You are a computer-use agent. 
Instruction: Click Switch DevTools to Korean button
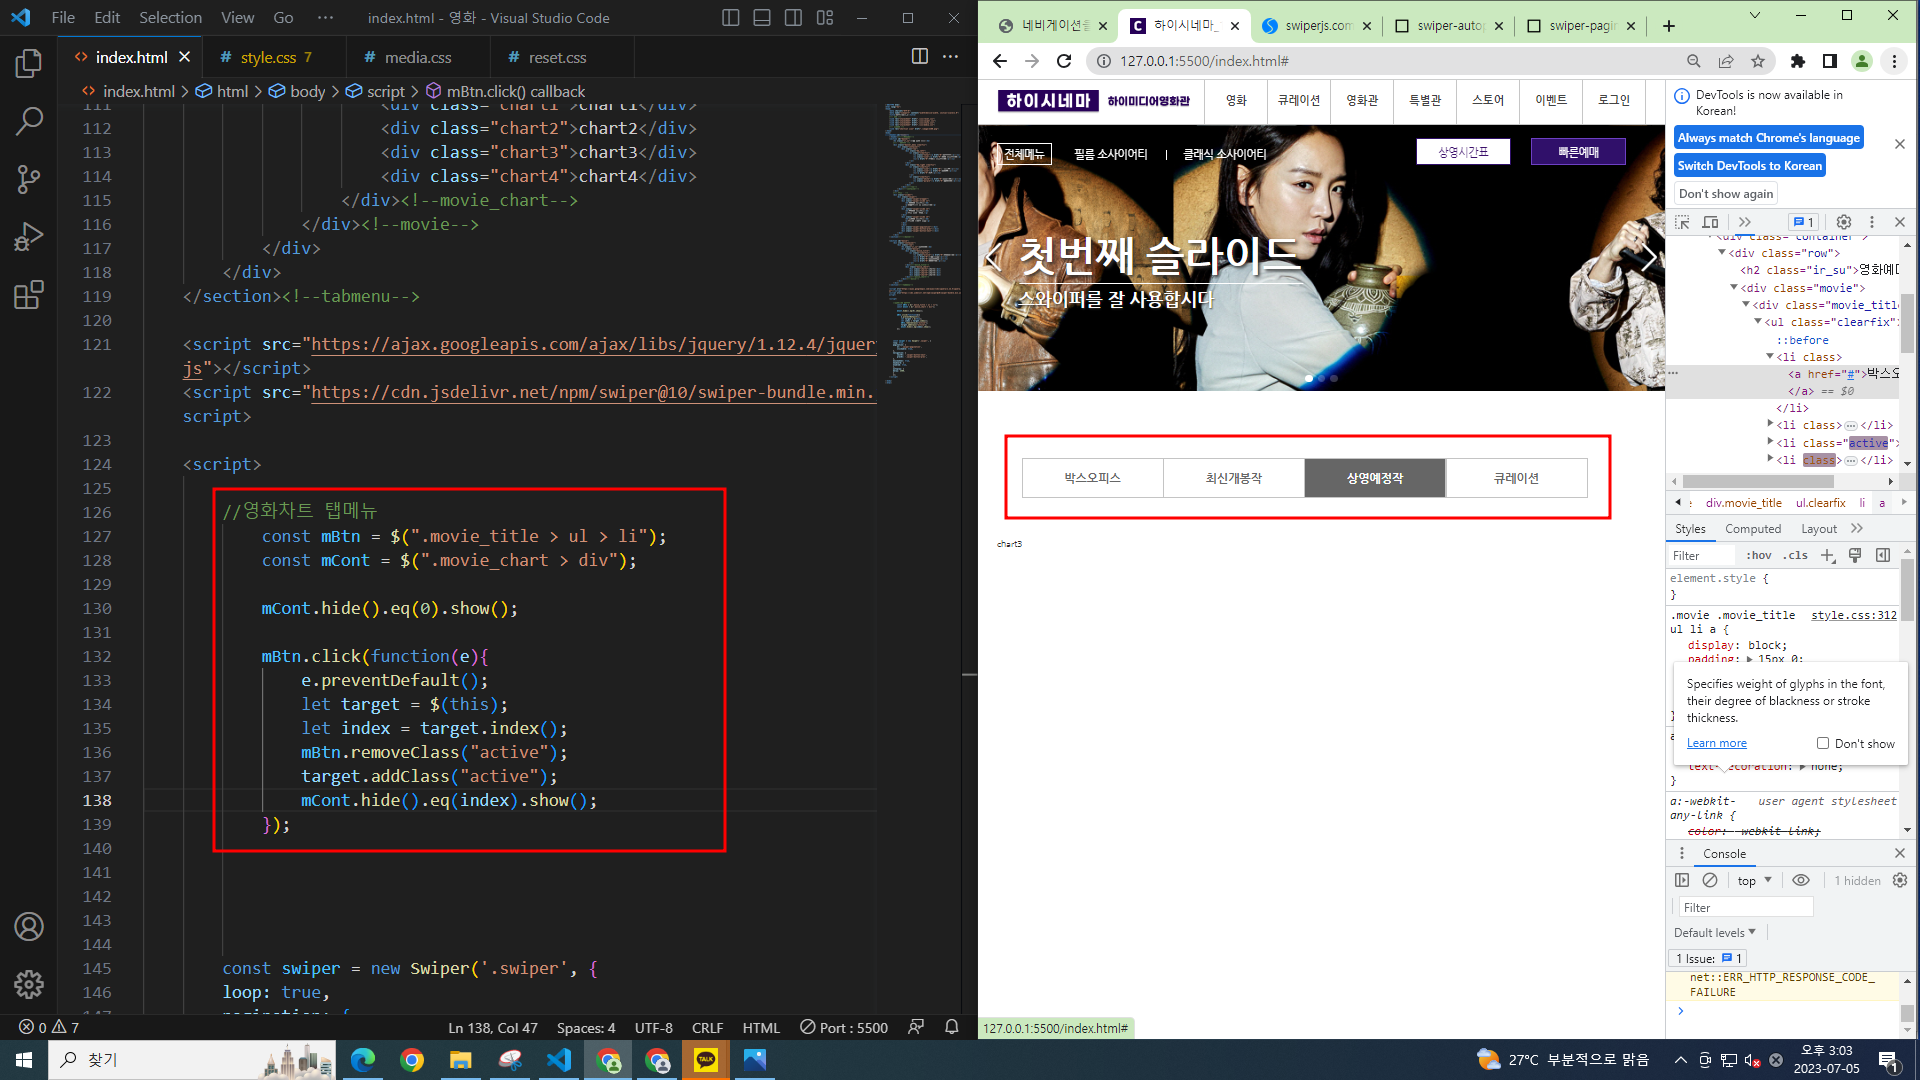pos(1750,166)
